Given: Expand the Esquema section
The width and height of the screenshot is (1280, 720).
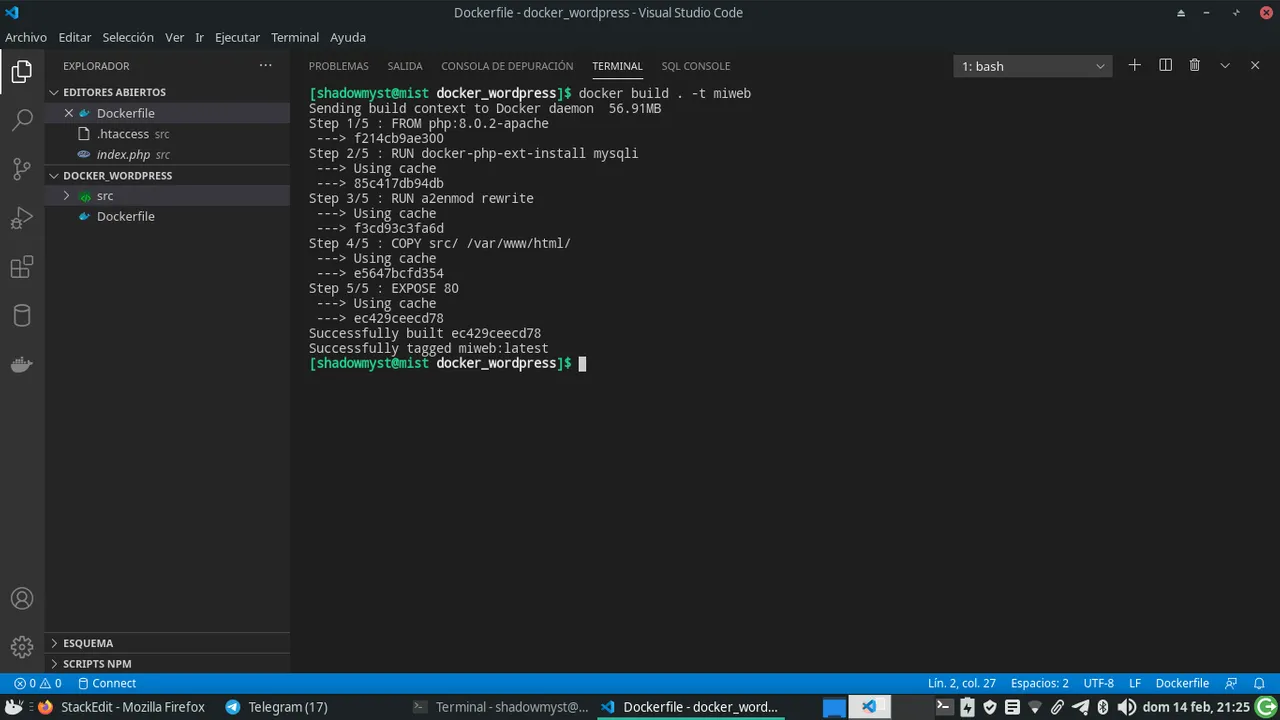Looking at the screenshot, I should point(88,643).
